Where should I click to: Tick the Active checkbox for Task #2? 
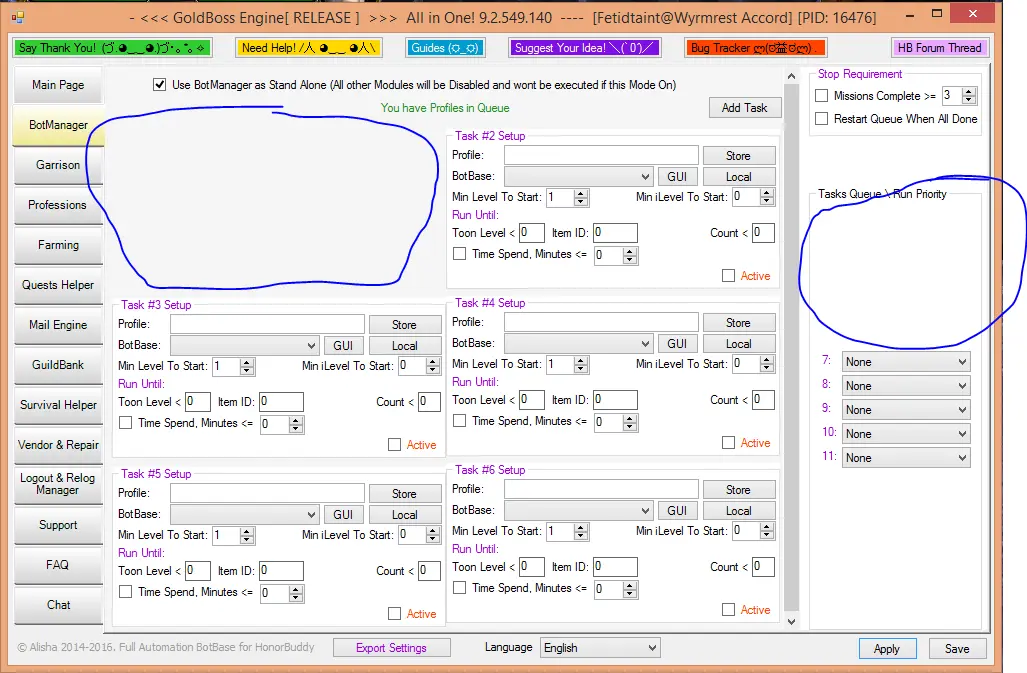pyautogui.click(x=728, y=276)
